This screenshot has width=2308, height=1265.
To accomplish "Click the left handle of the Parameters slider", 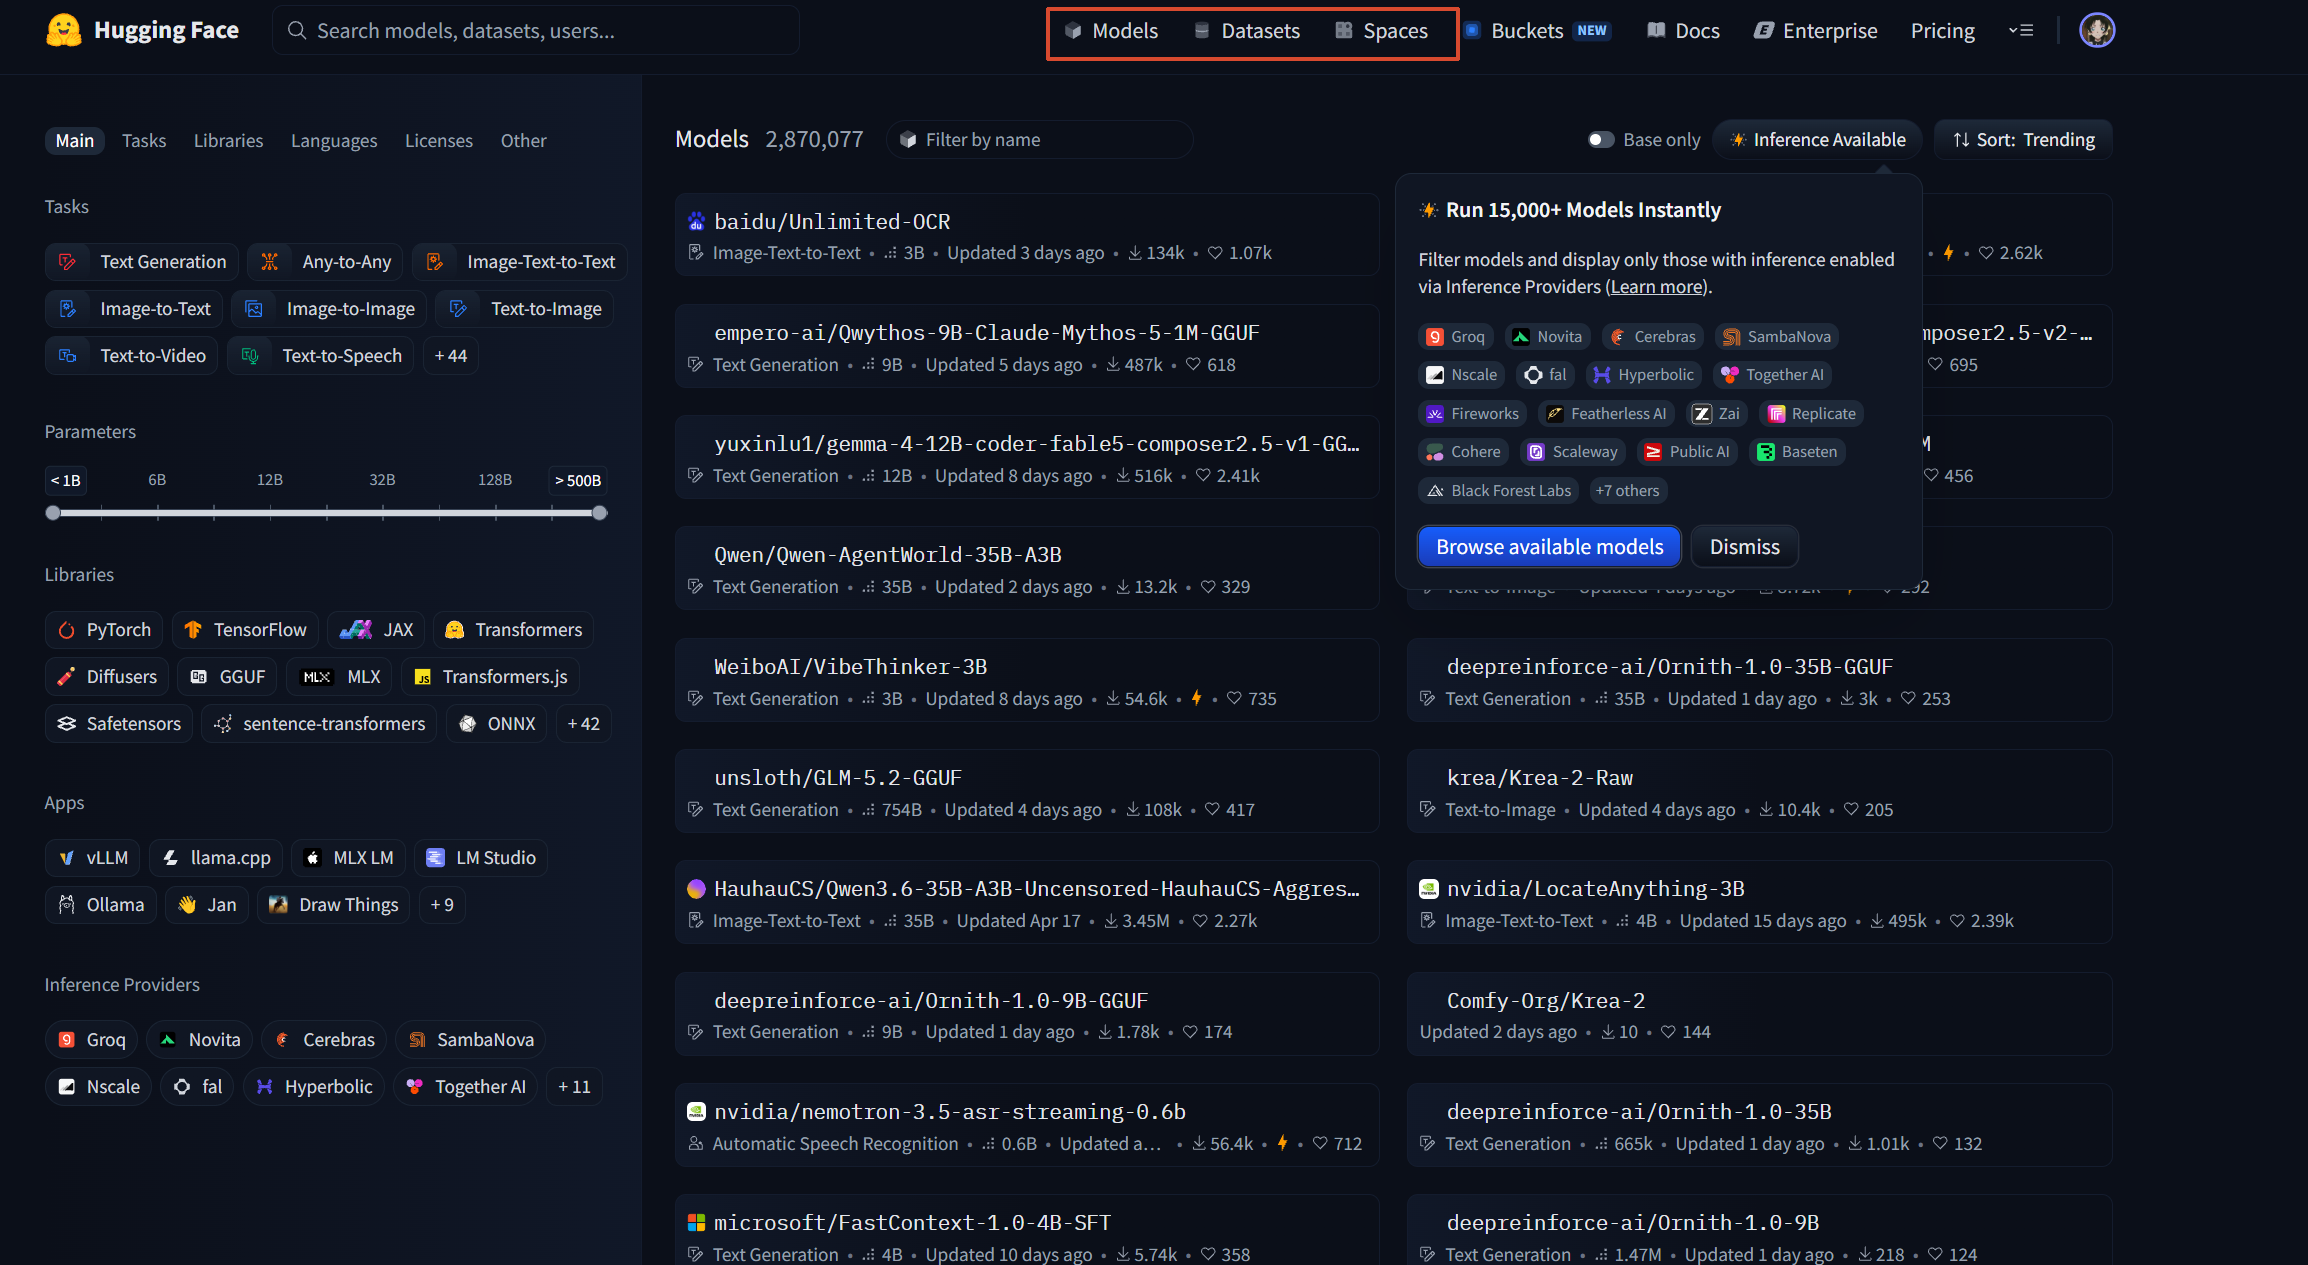I will click(x=53, y=513).
